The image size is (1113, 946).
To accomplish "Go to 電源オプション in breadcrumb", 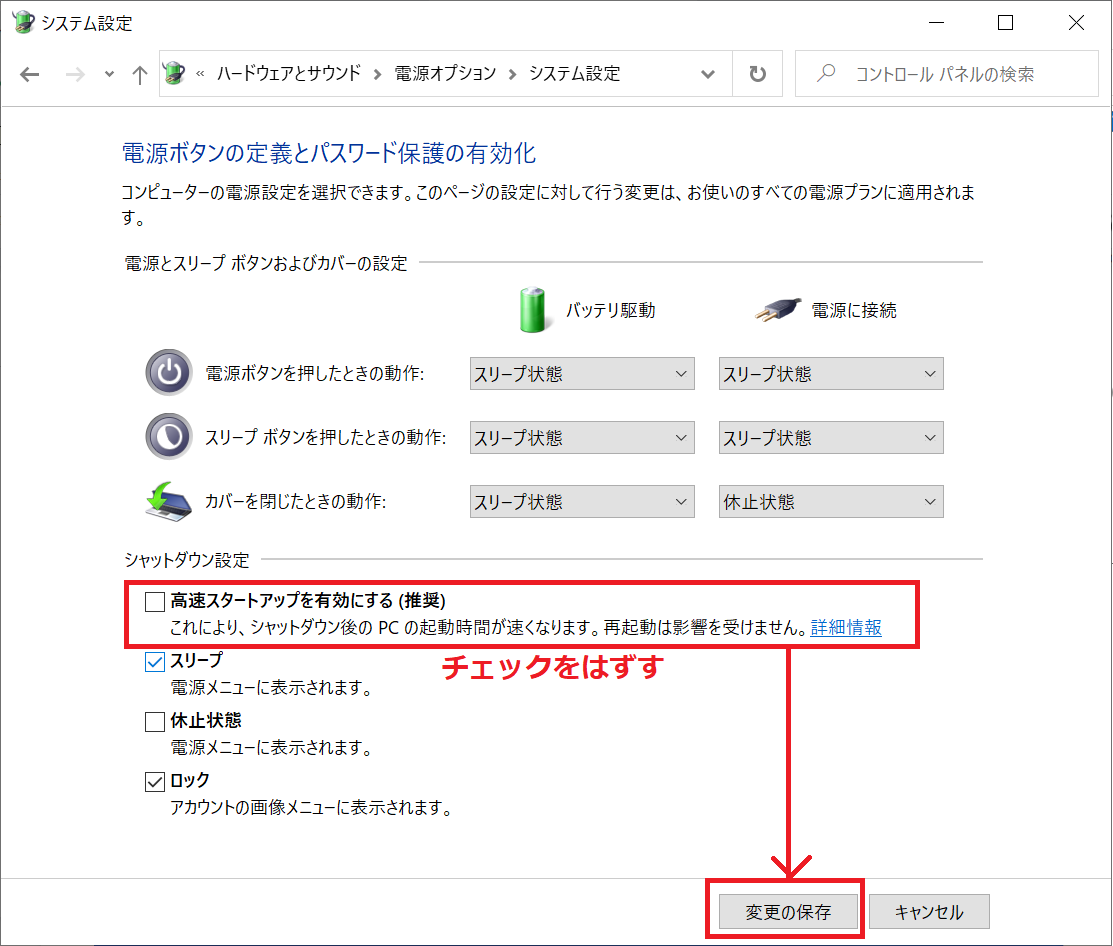I will click(445, 74).
